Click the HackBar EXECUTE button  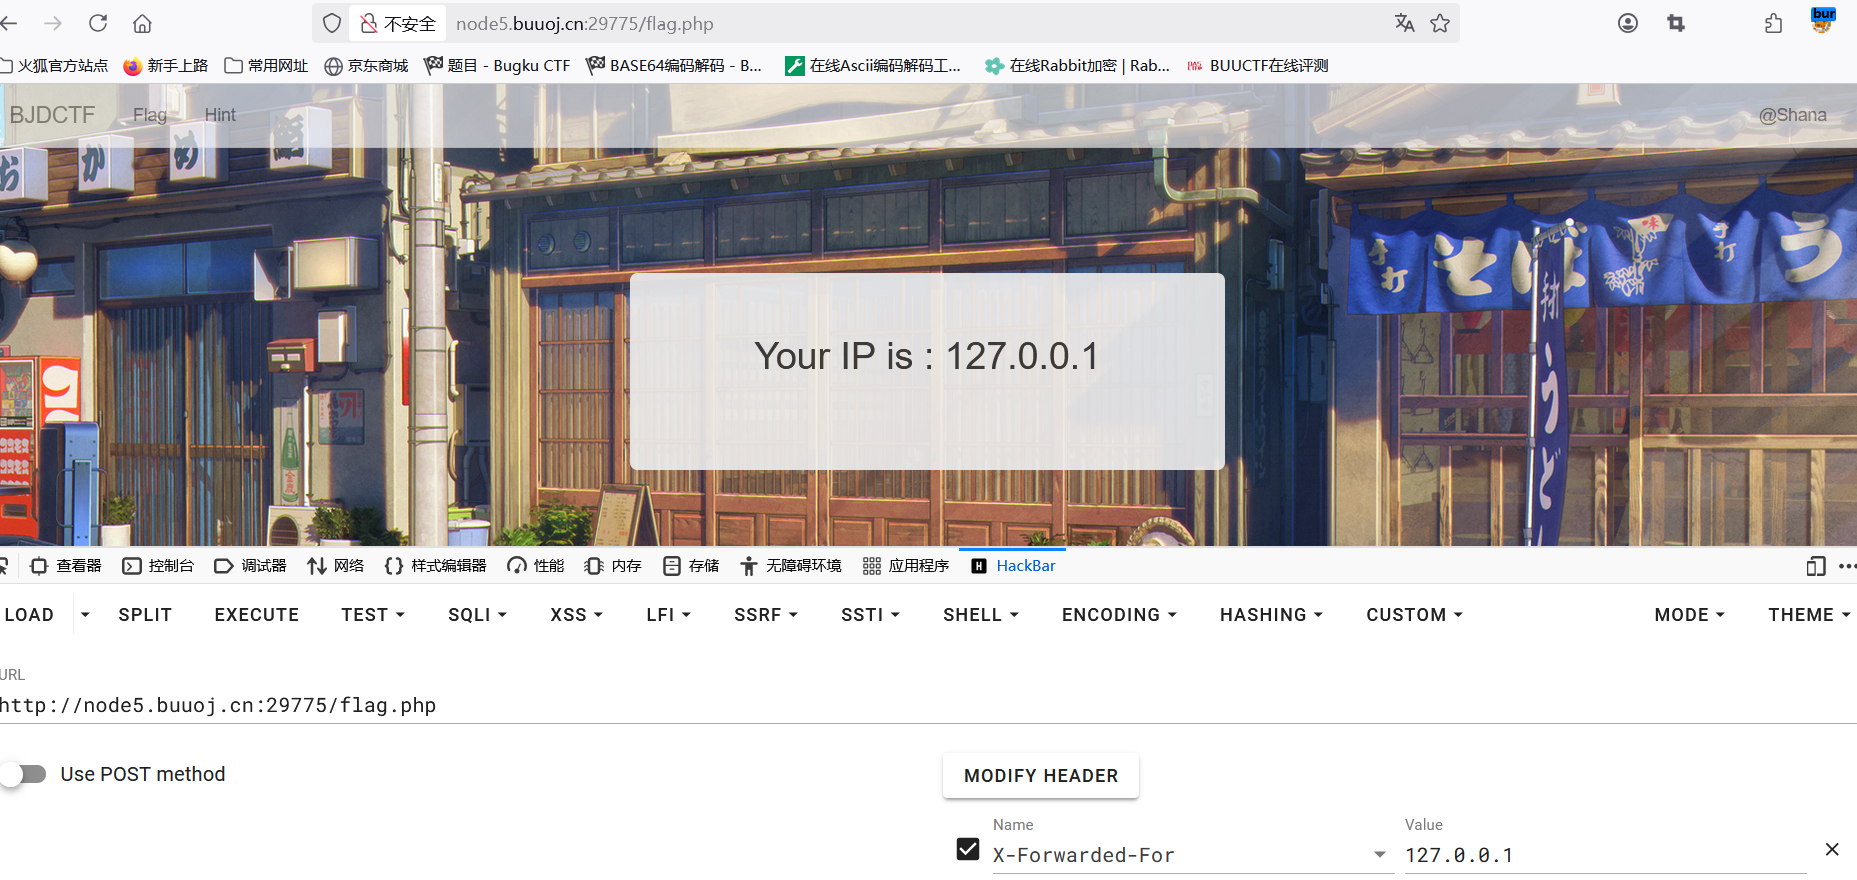point(257,615)
